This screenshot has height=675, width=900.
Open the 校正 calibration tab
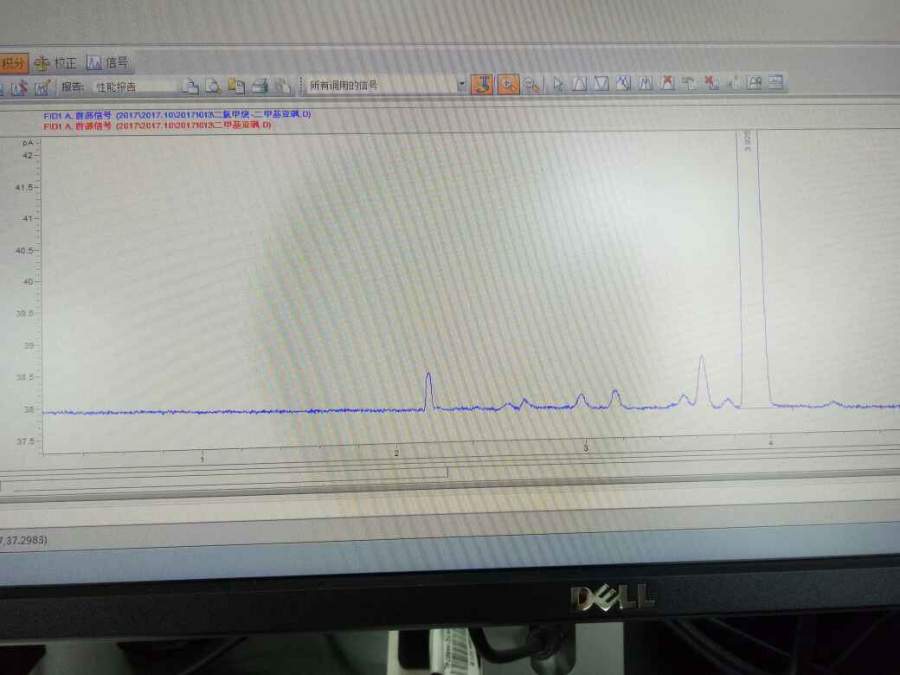pos(55,63)
